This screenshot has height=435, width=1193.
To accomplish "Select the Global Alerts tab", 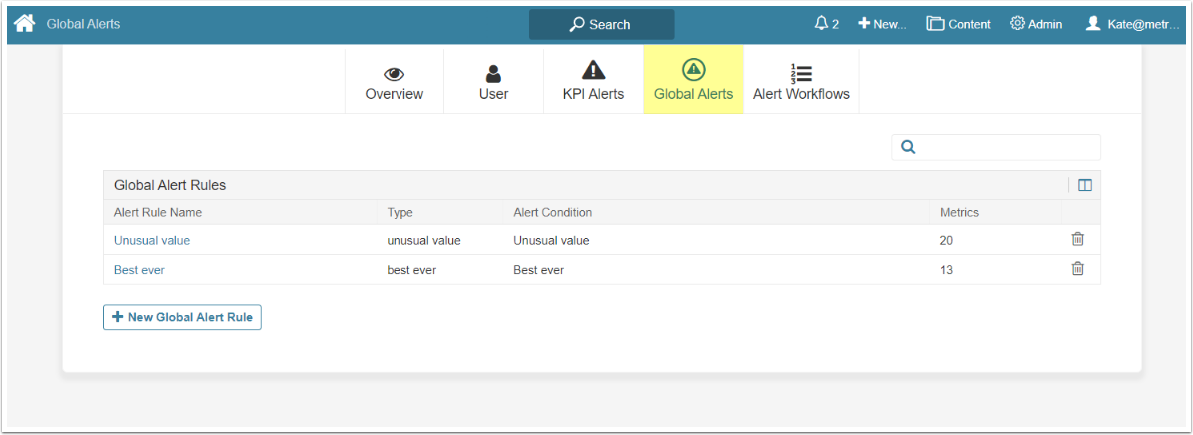I will click(694, 80).
